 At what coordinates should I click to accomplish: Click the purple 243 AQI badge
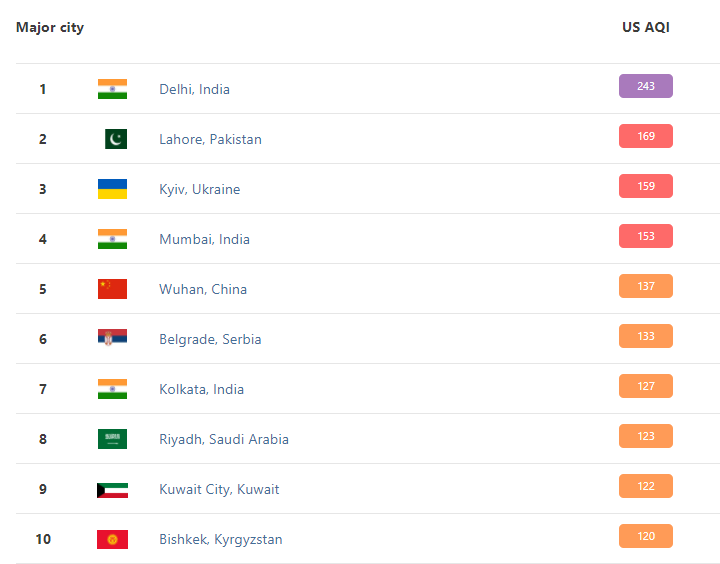645,86
